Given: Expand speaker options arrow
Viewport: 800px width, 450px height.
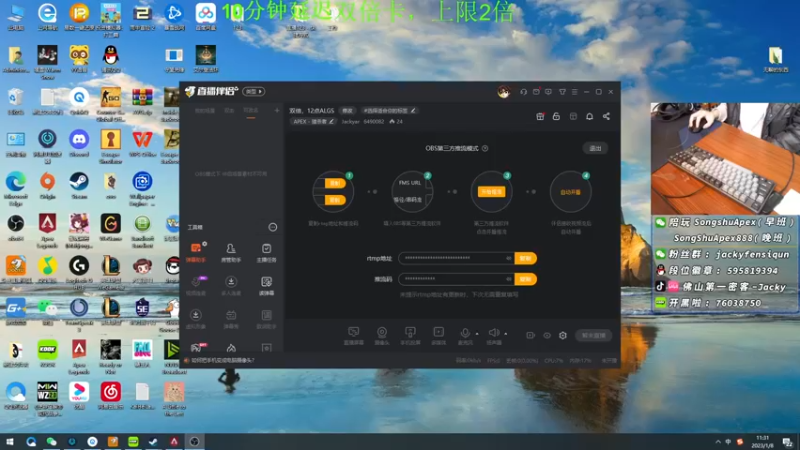Looking at the screenshot, I should 506,334.
